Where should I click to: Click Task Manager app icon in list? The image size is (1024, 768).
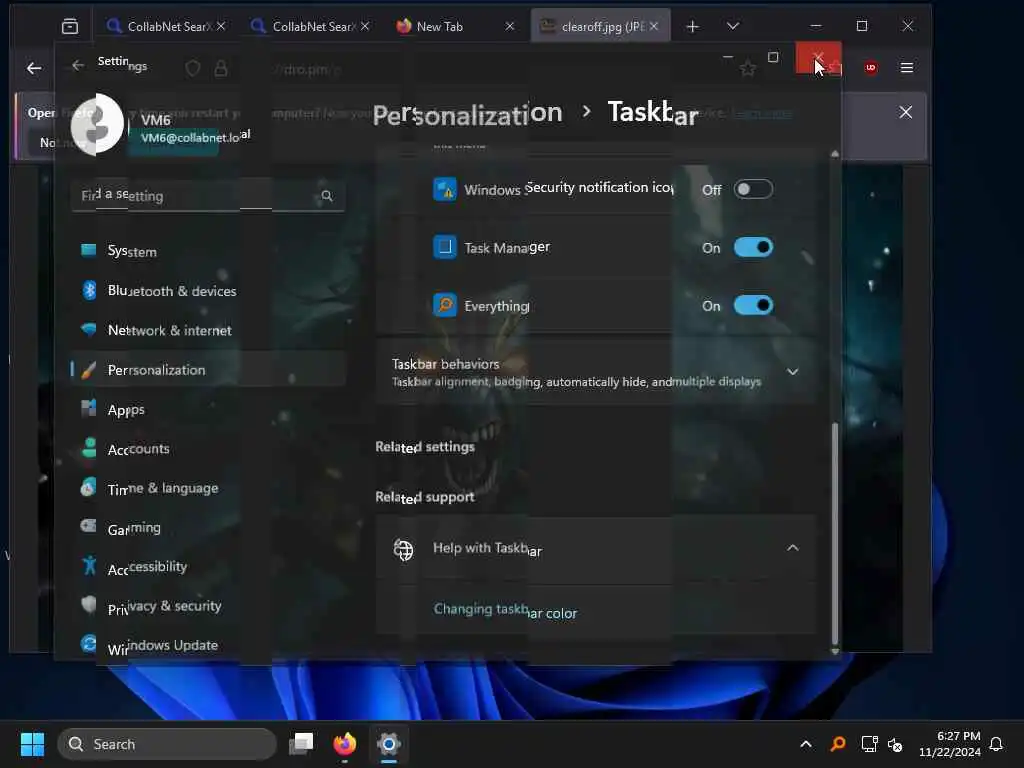(445, 247)
